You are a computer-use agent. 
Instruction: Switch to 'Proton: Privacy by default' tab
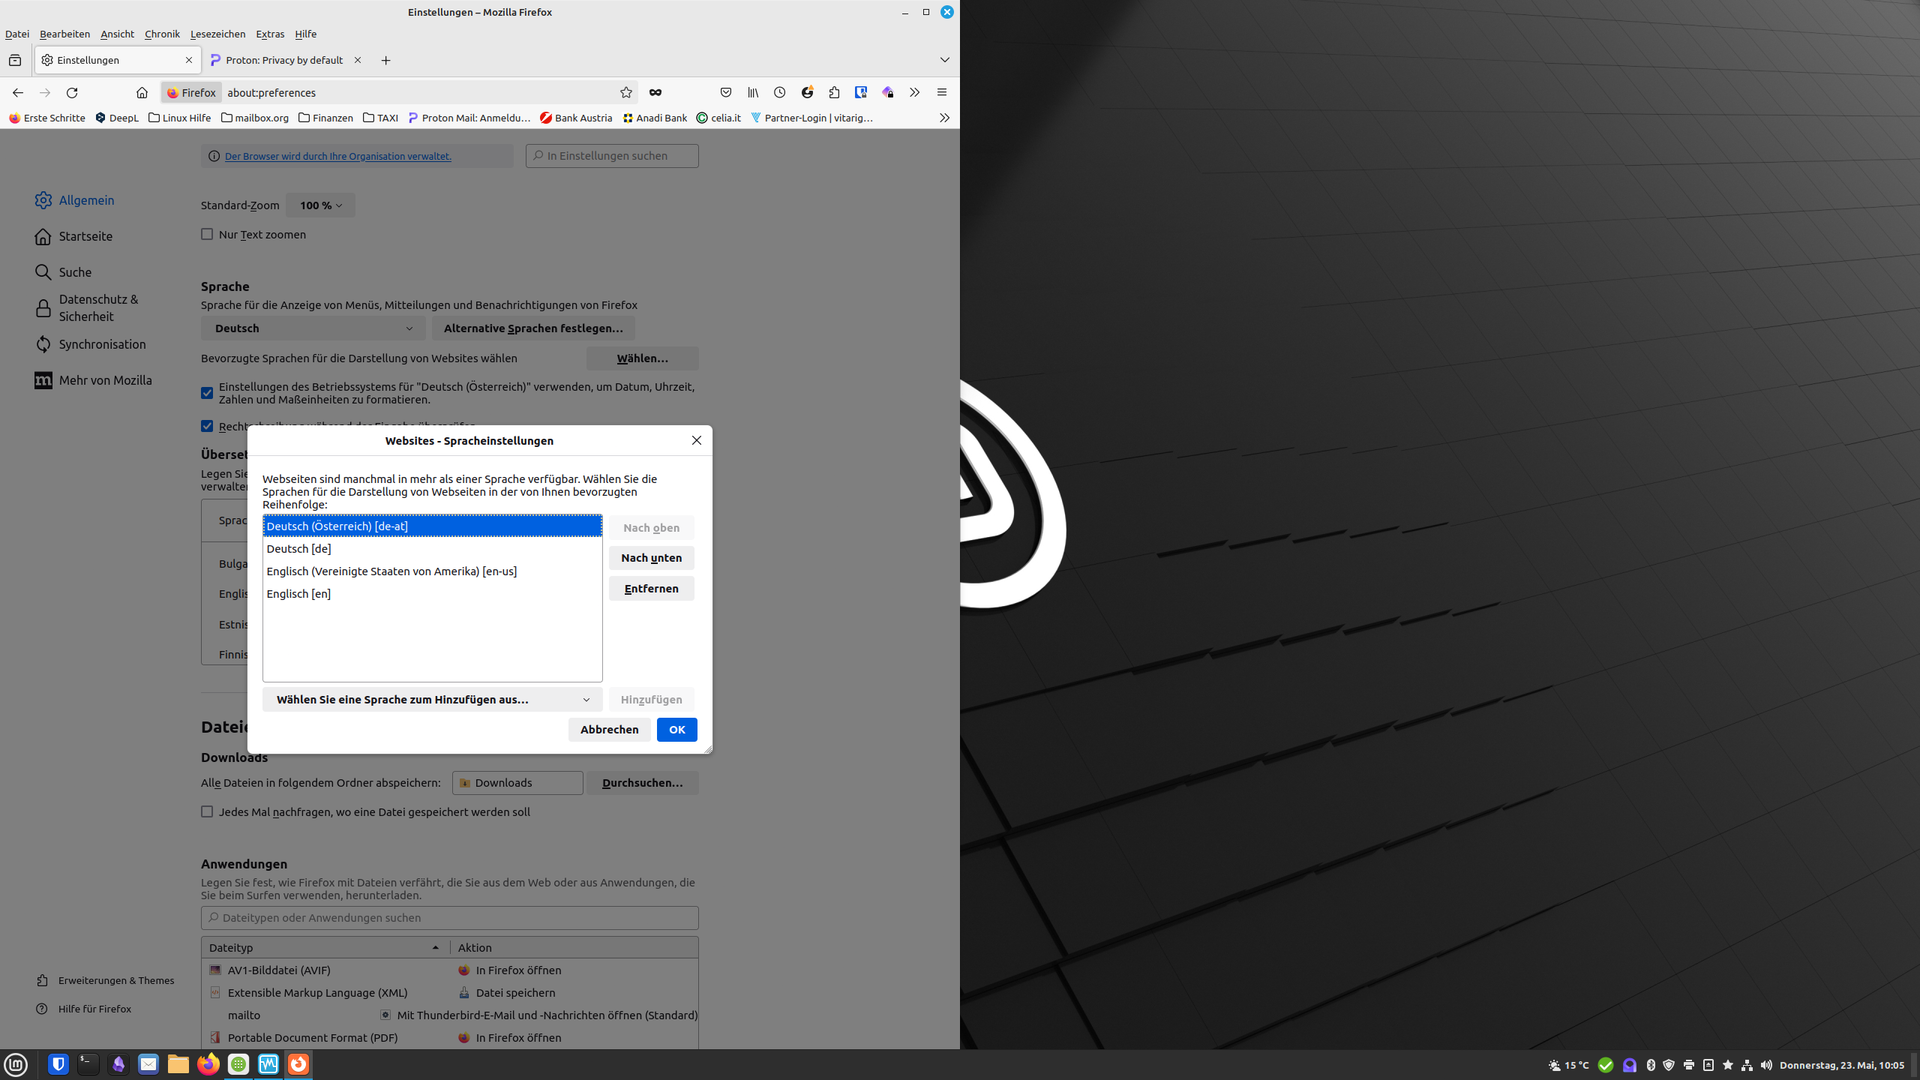(283, 60)
